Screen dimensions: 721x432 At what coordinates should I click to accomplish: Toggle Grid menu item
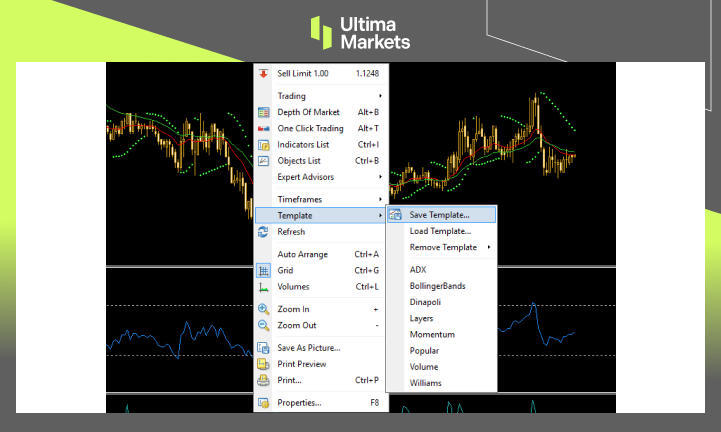tap(320, 270)
